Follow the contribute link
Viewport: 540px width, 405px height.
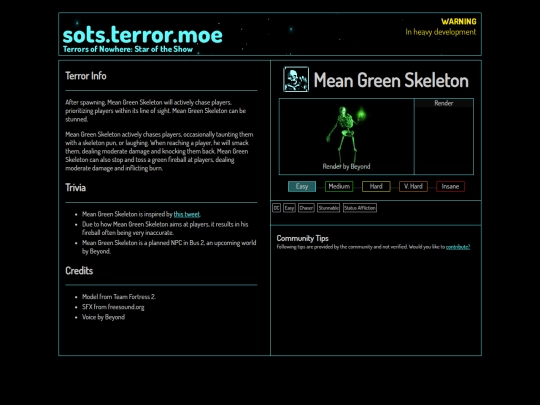point(458,247)
